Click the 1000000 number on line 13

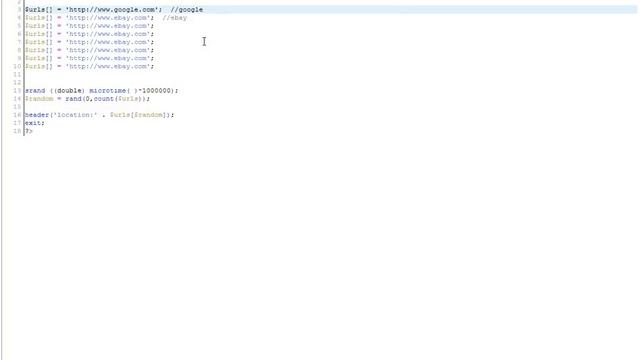[156, 91]
